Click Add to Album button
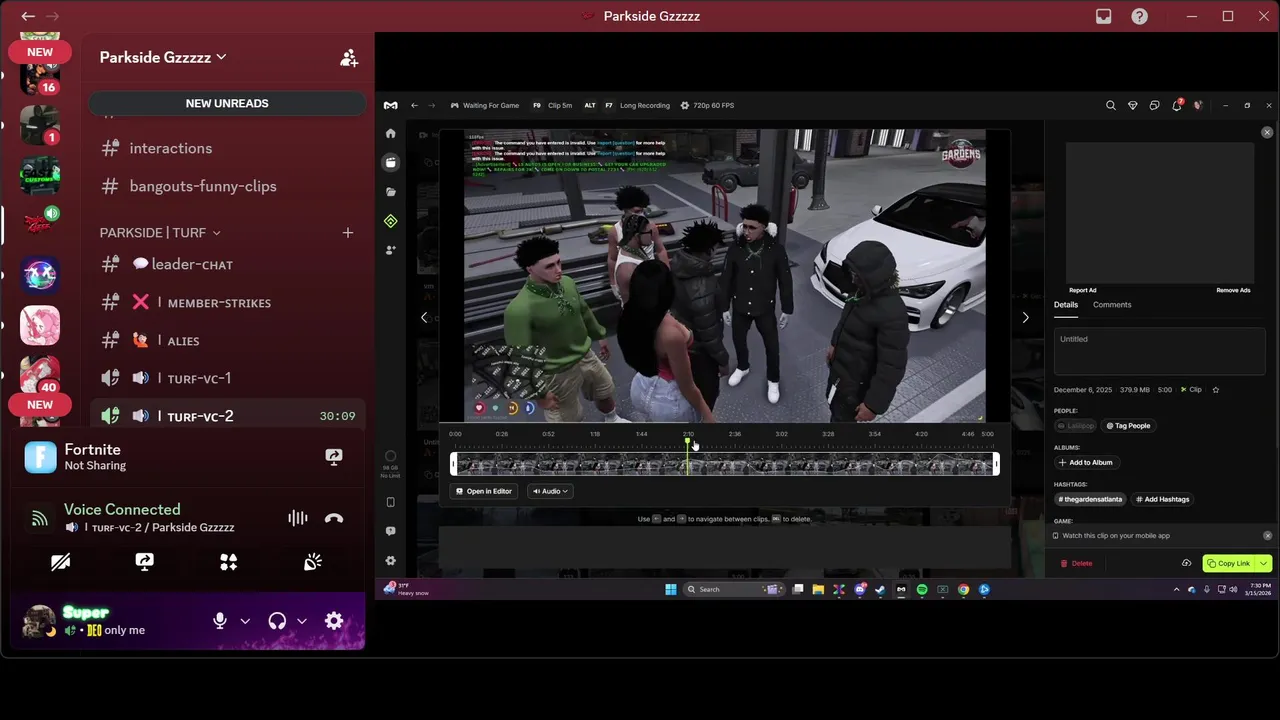Viewport: 1280px width, 720px height. tap(1086, 462)
